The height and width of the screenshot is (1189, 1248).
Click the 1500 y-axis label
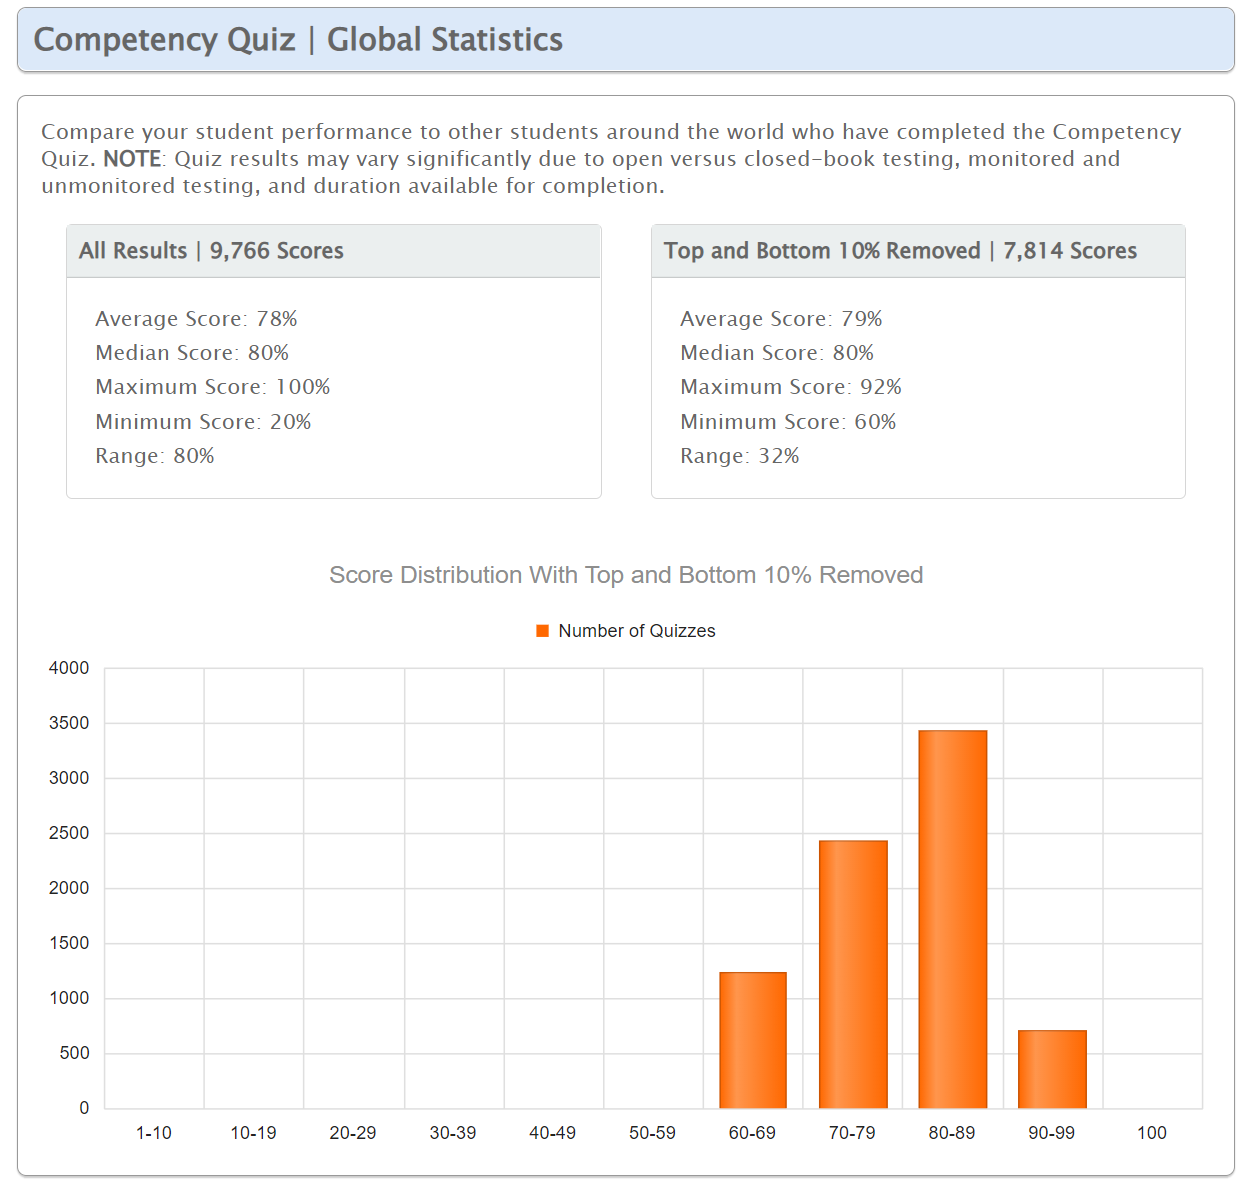point(69,943)
